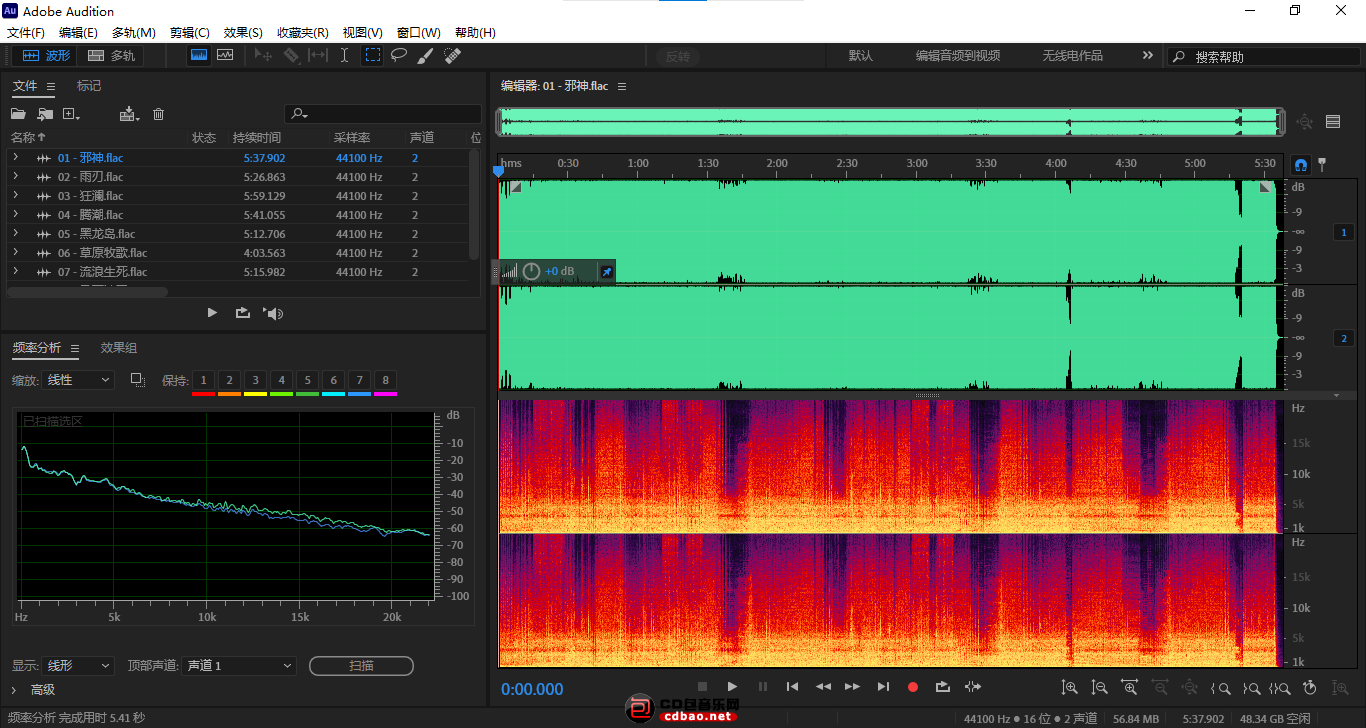Zoom in amplitude icon

pos(1070,687)
